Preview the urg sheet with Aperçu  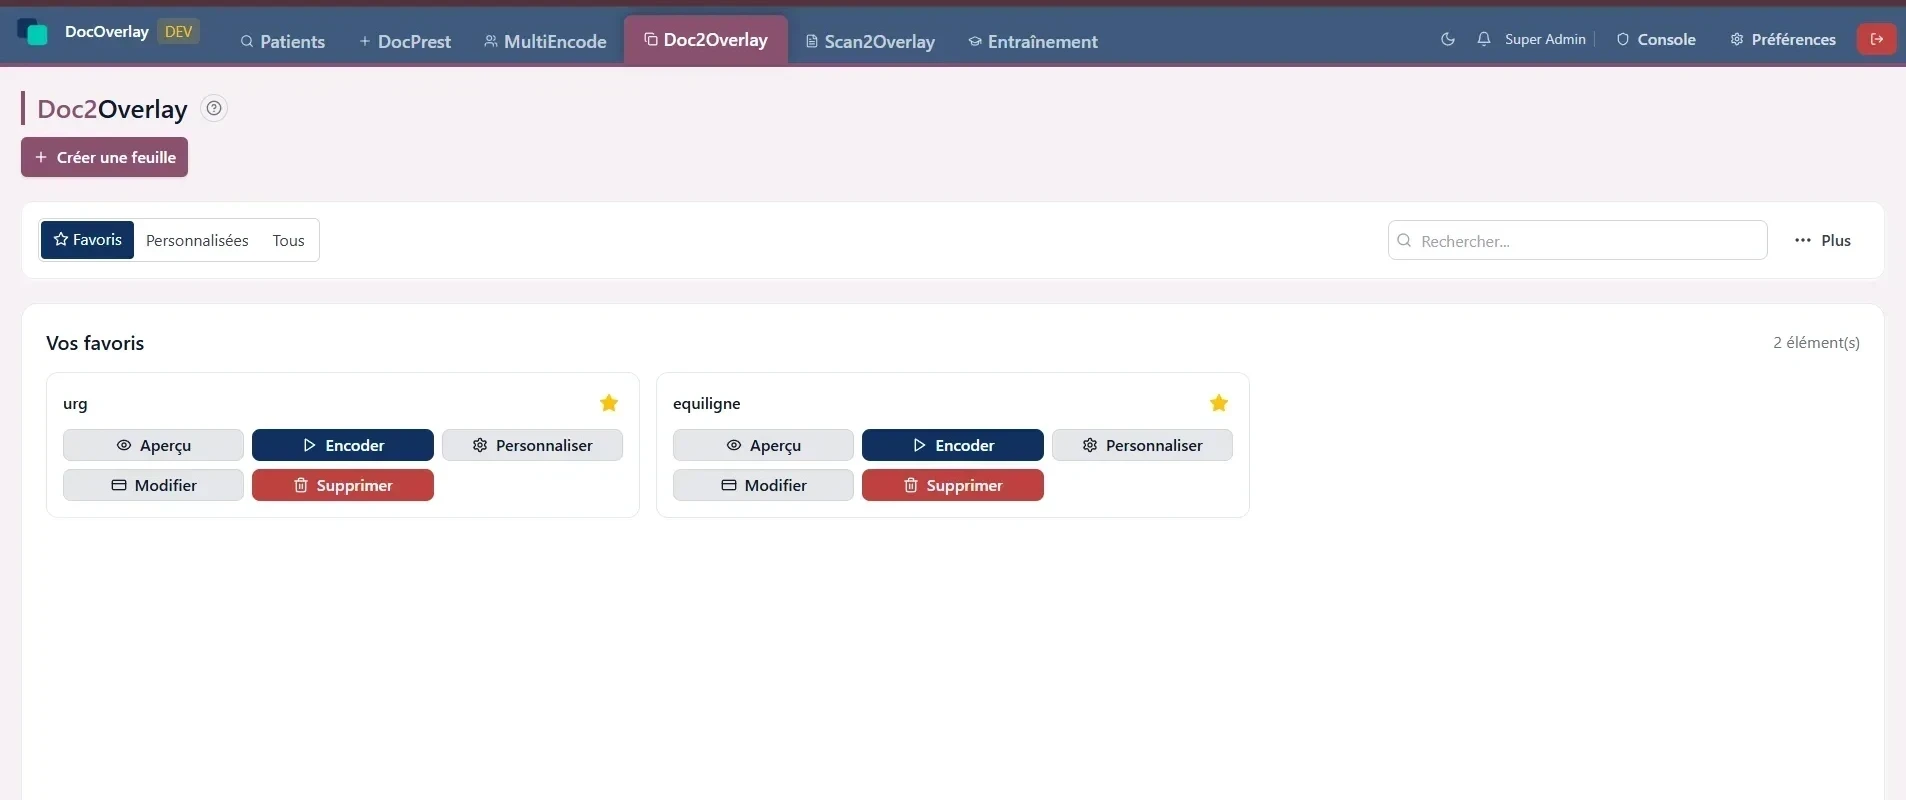click(x=153, y=445)
